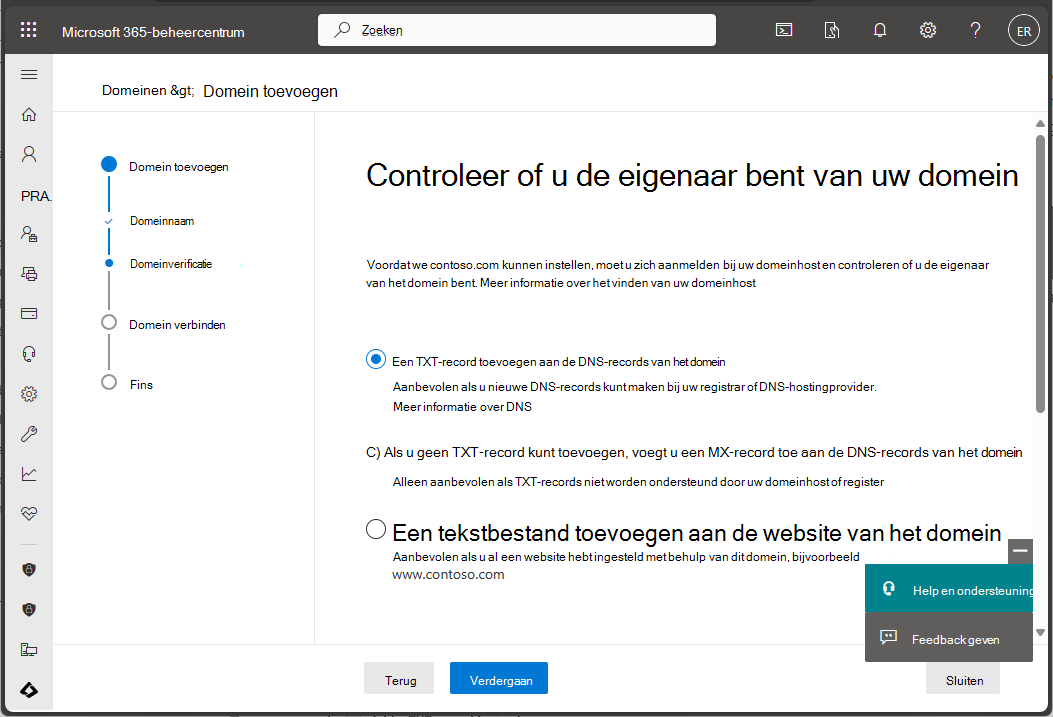The width and height of the screenshot is (1053, 717).
Task: Click Sluiten button
Action: (x=963, y=679)
